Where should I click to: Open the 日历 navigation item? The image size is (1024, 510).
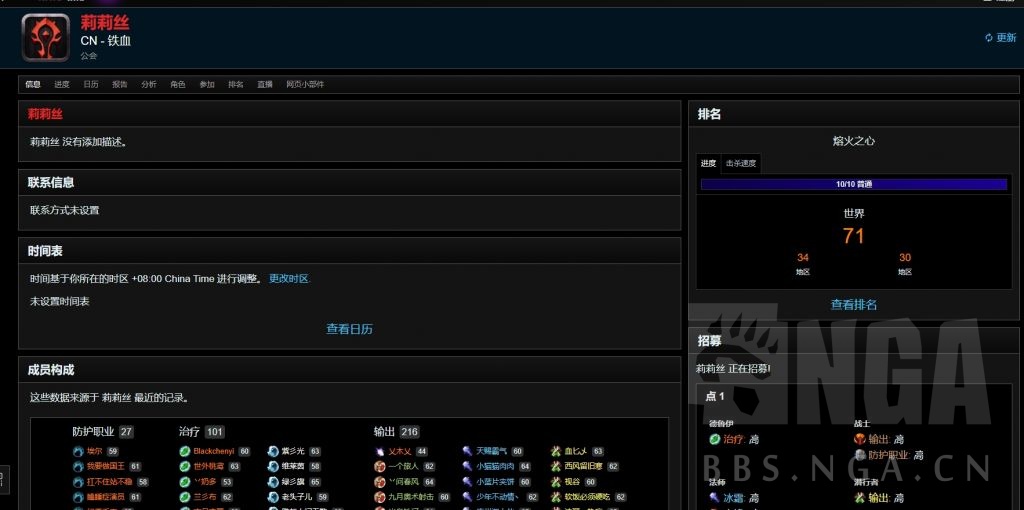click(x=91, y=85)
